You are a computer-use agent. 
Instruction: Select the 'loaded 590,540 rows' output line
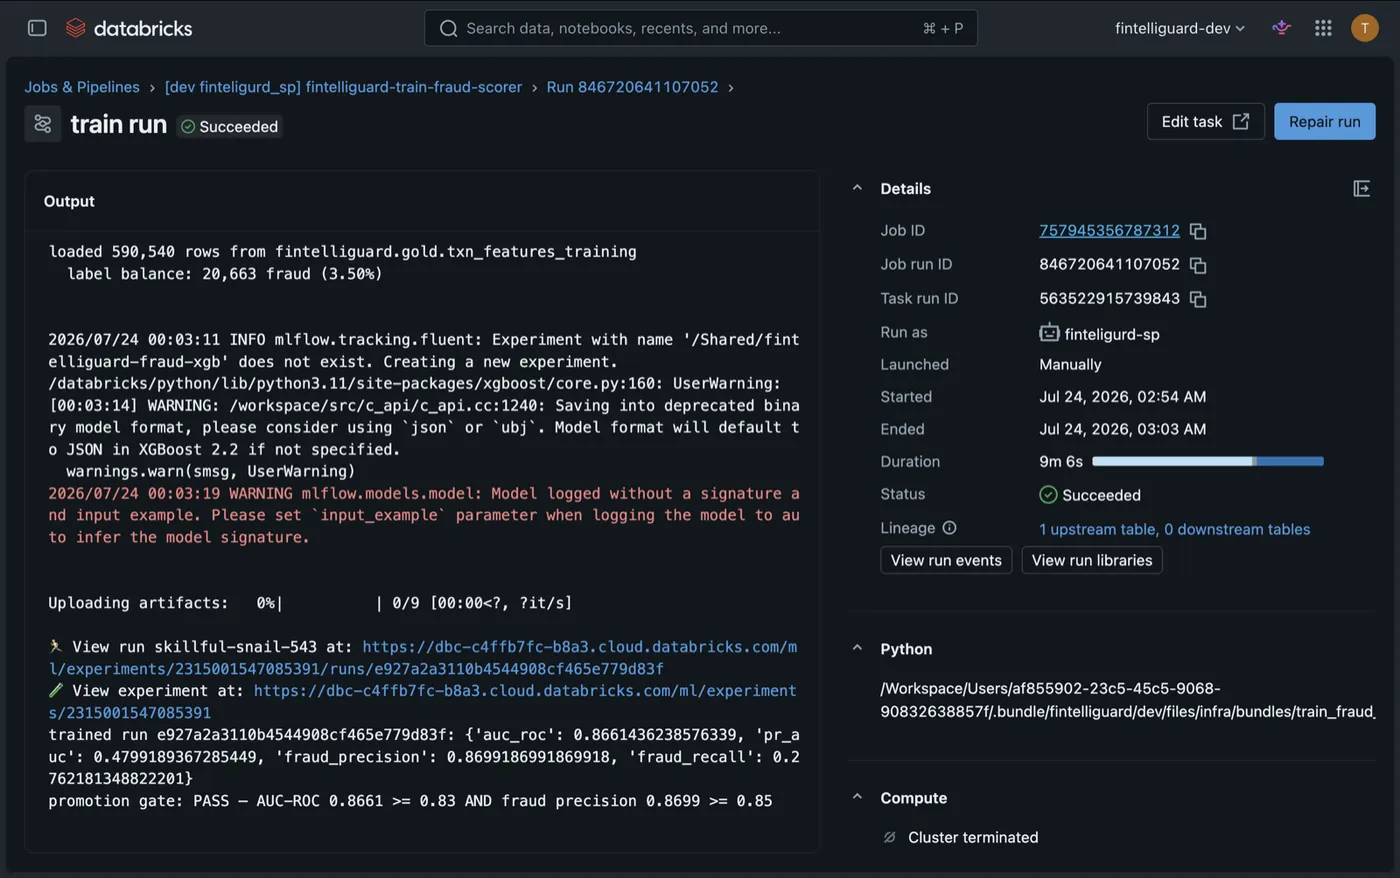(x=343, y=251)
